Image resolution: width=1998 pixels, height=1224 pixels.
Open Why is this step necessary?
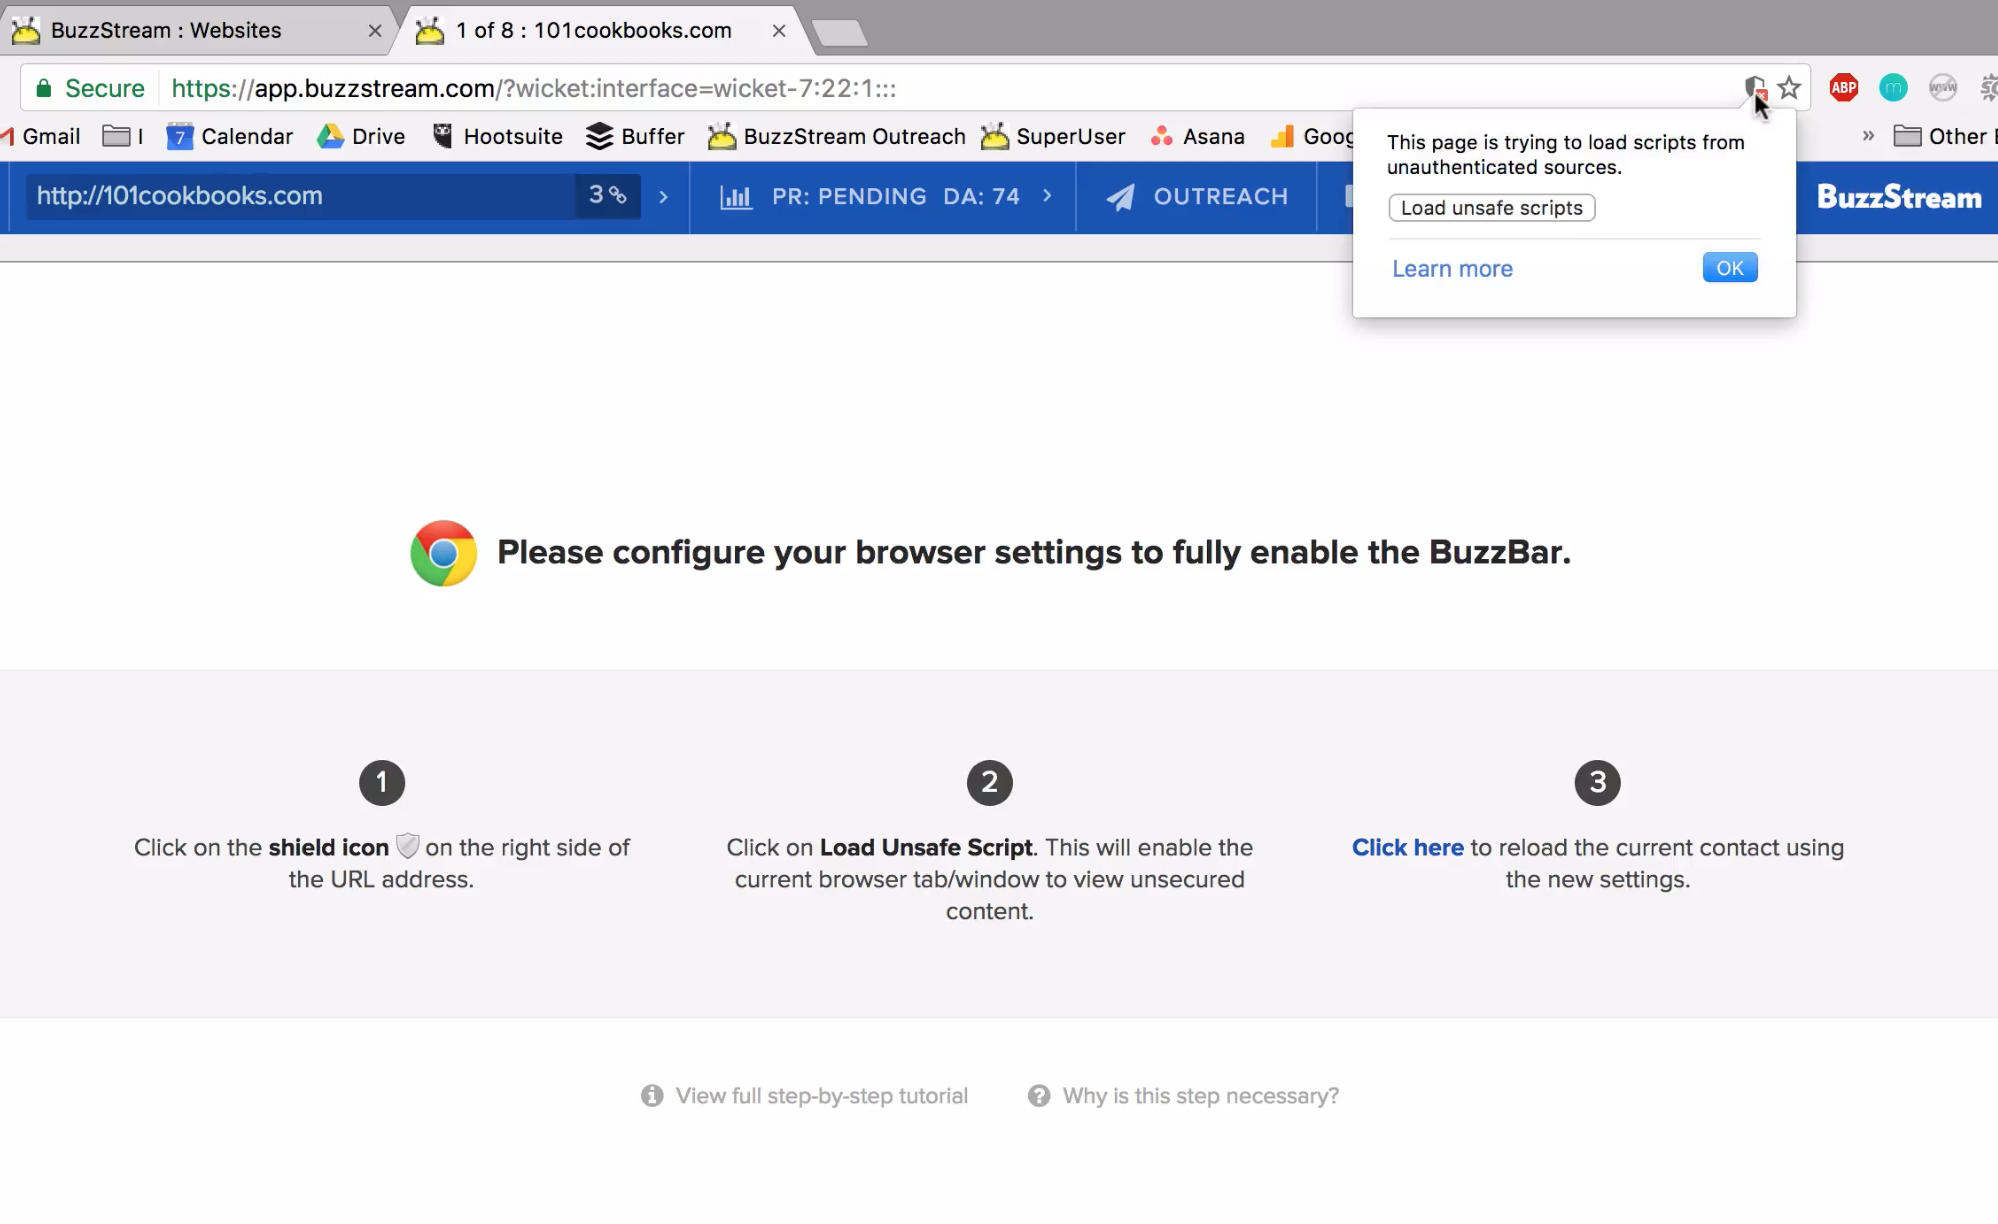coord(1200,1096)
